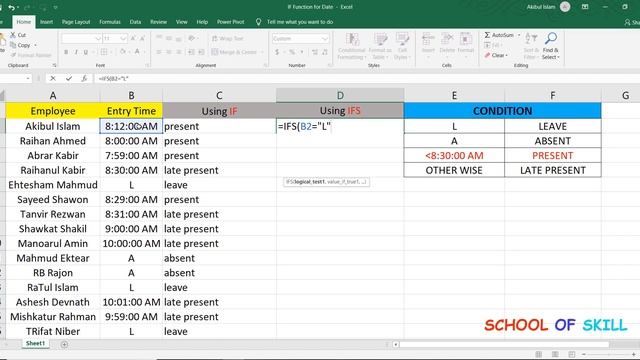Open the Review tab
Screen dimensions: 640x360
coord(158,22)
